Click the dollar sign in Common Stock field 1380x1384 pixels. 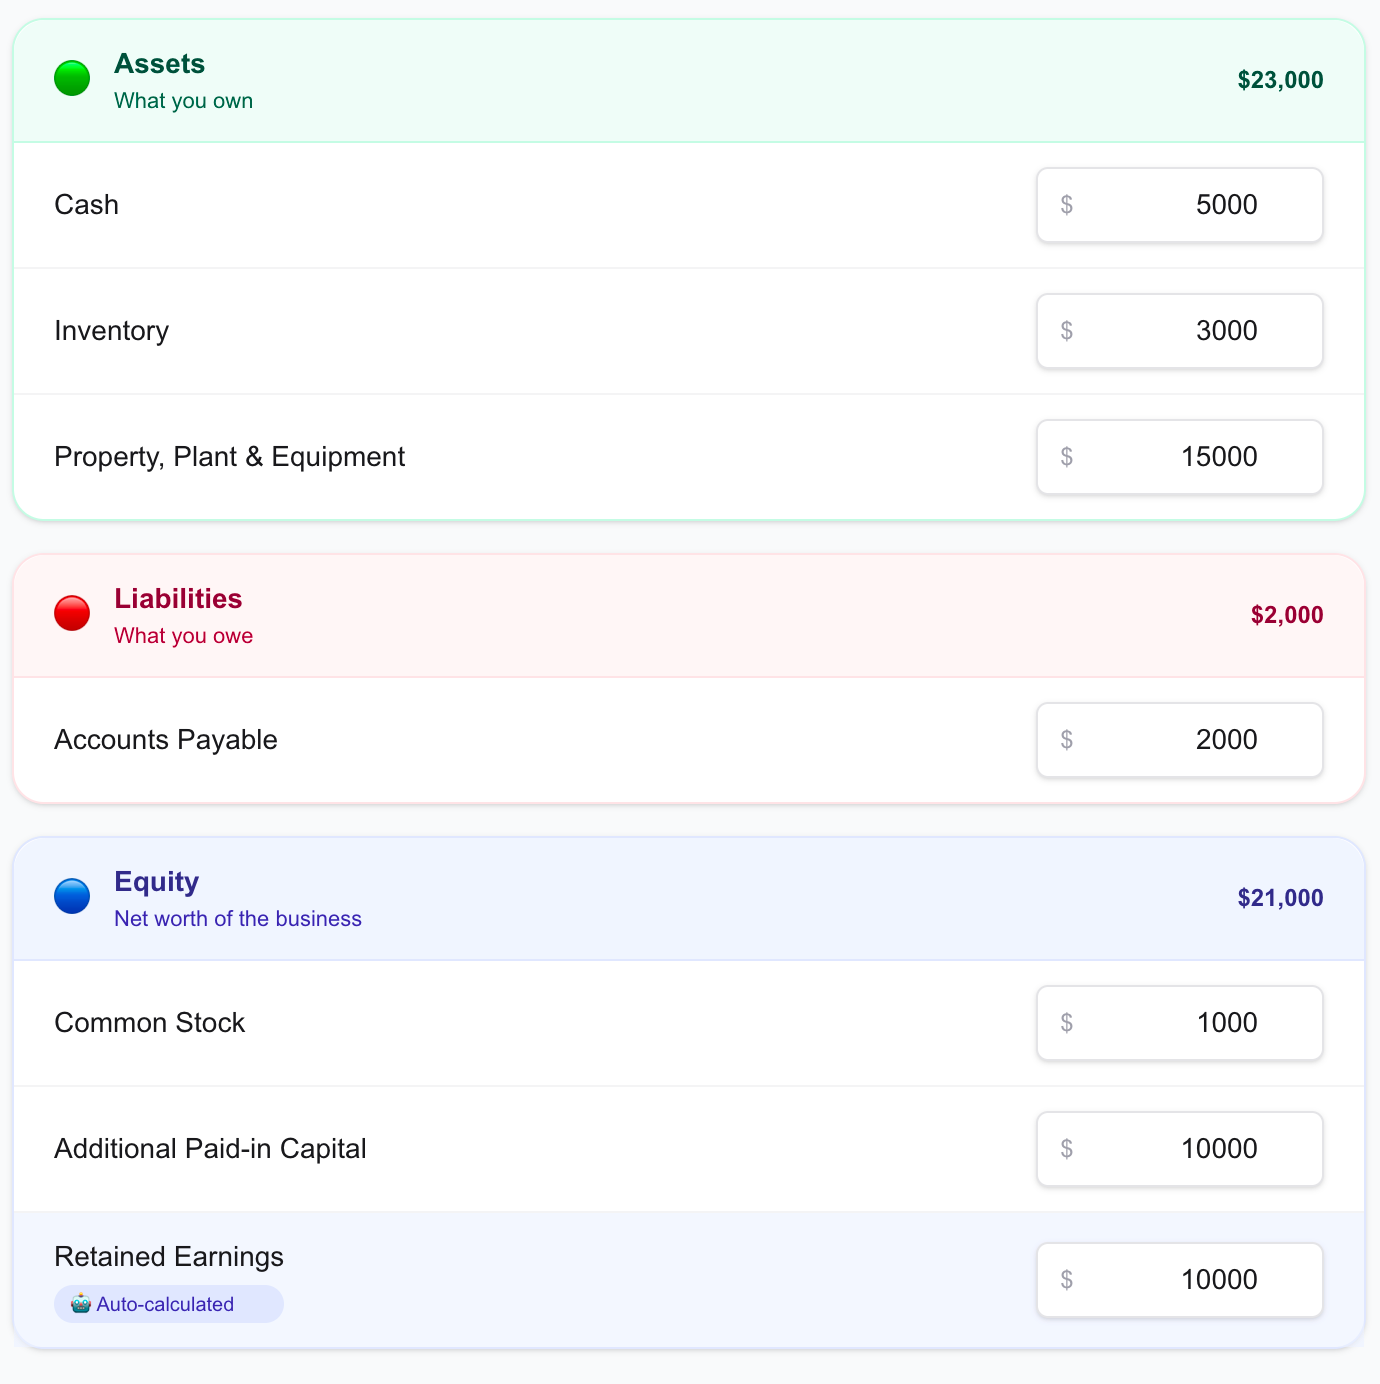[x=1067, y=1022]
